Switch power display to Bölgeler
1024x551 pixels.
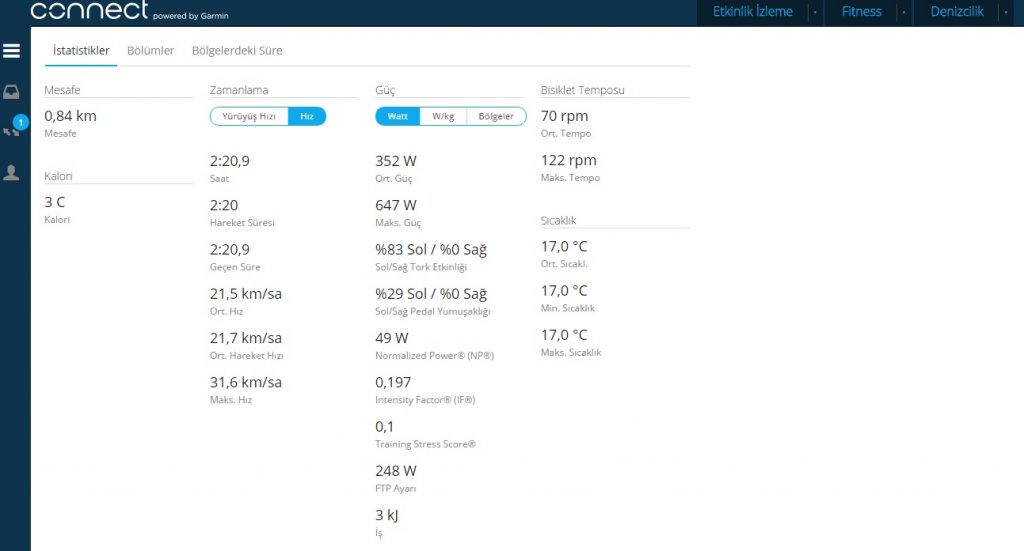point(496,116)
